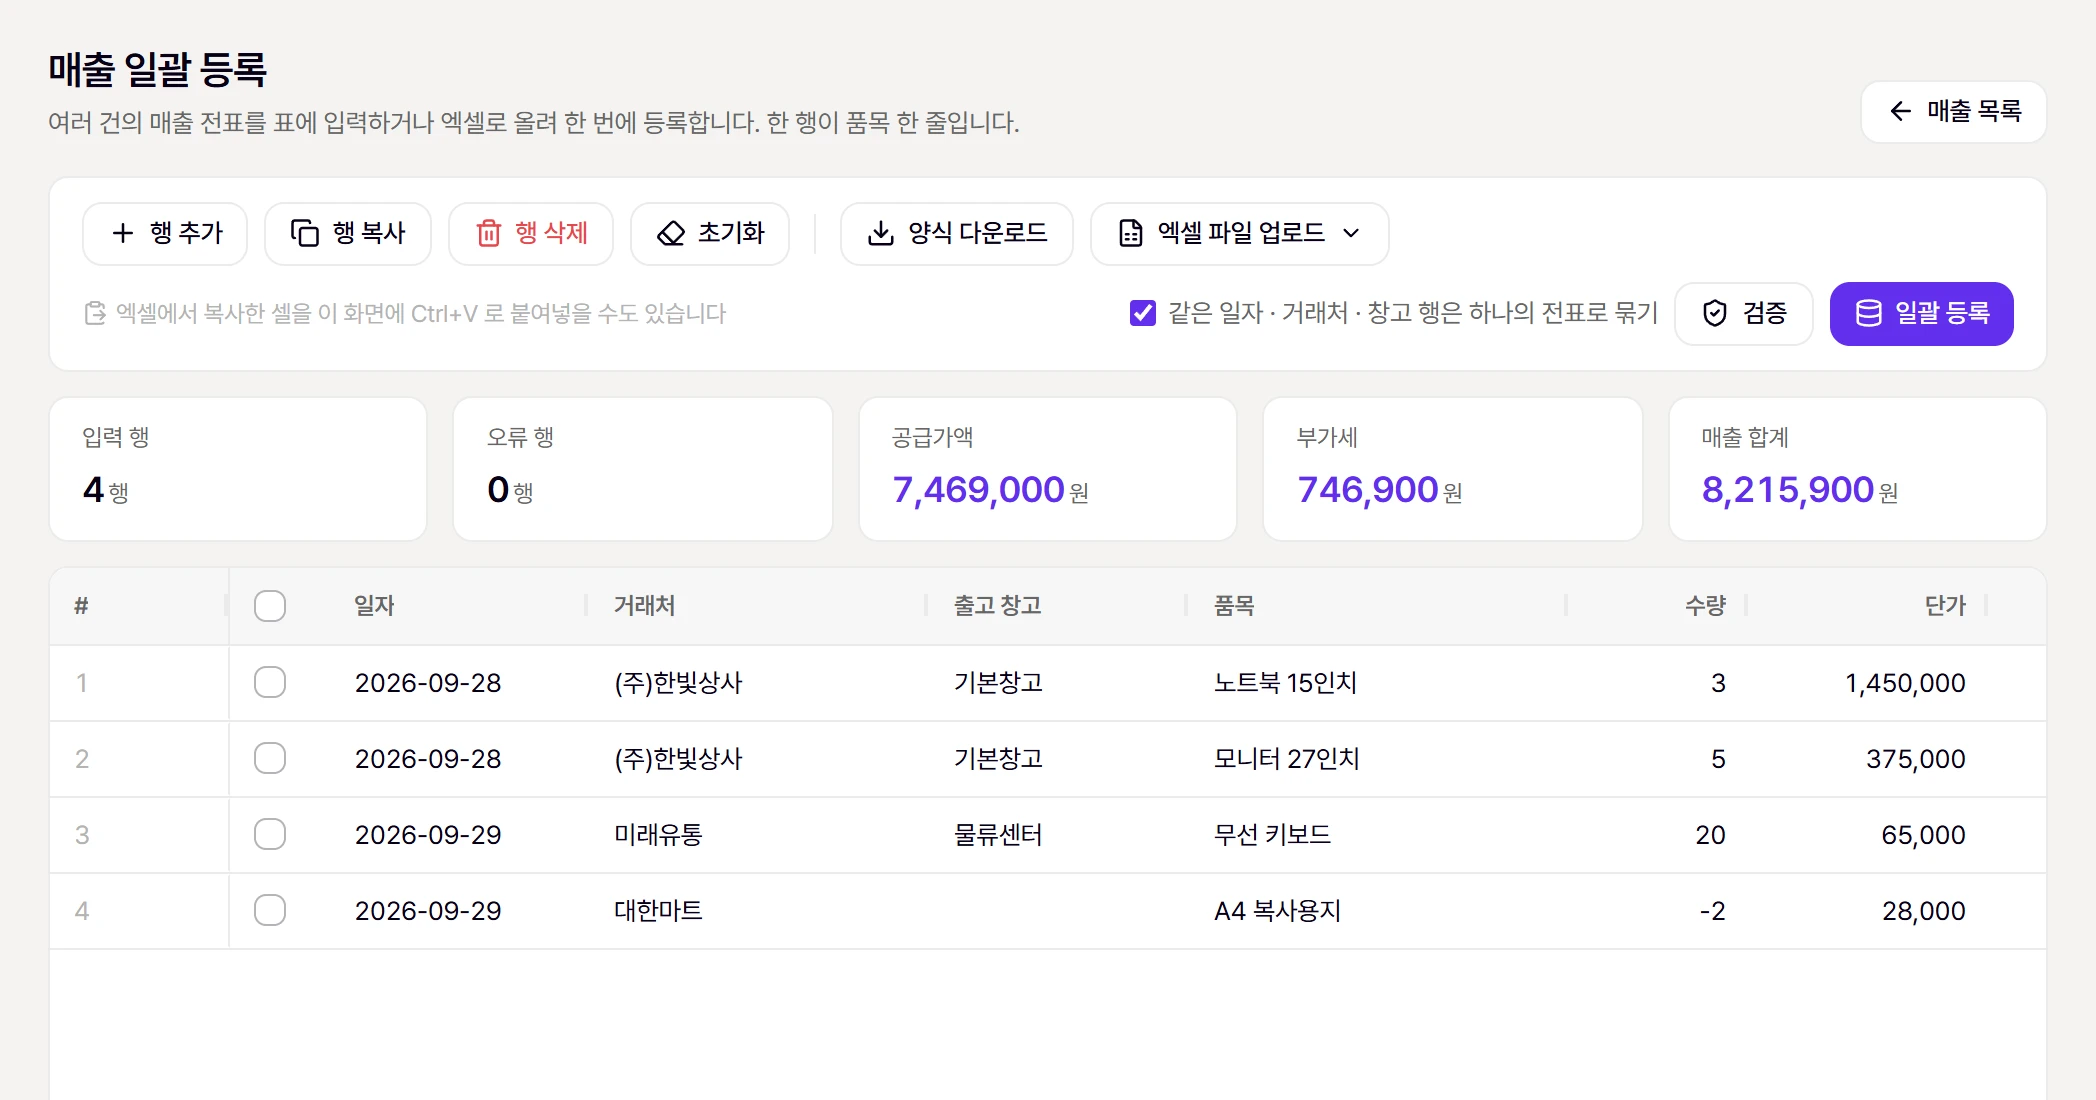
Task: Click the 행 삭제 button label
Action: click(x=552, y=233)
